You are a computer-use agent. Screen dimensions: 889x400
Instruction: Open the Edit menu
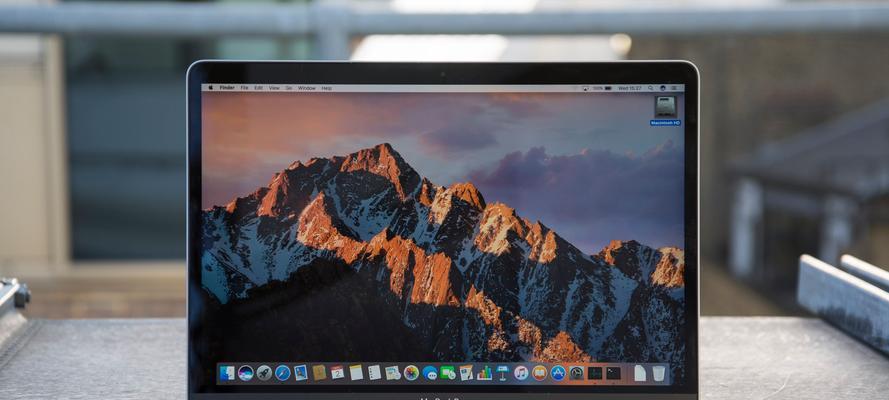(x=259, y=88)
